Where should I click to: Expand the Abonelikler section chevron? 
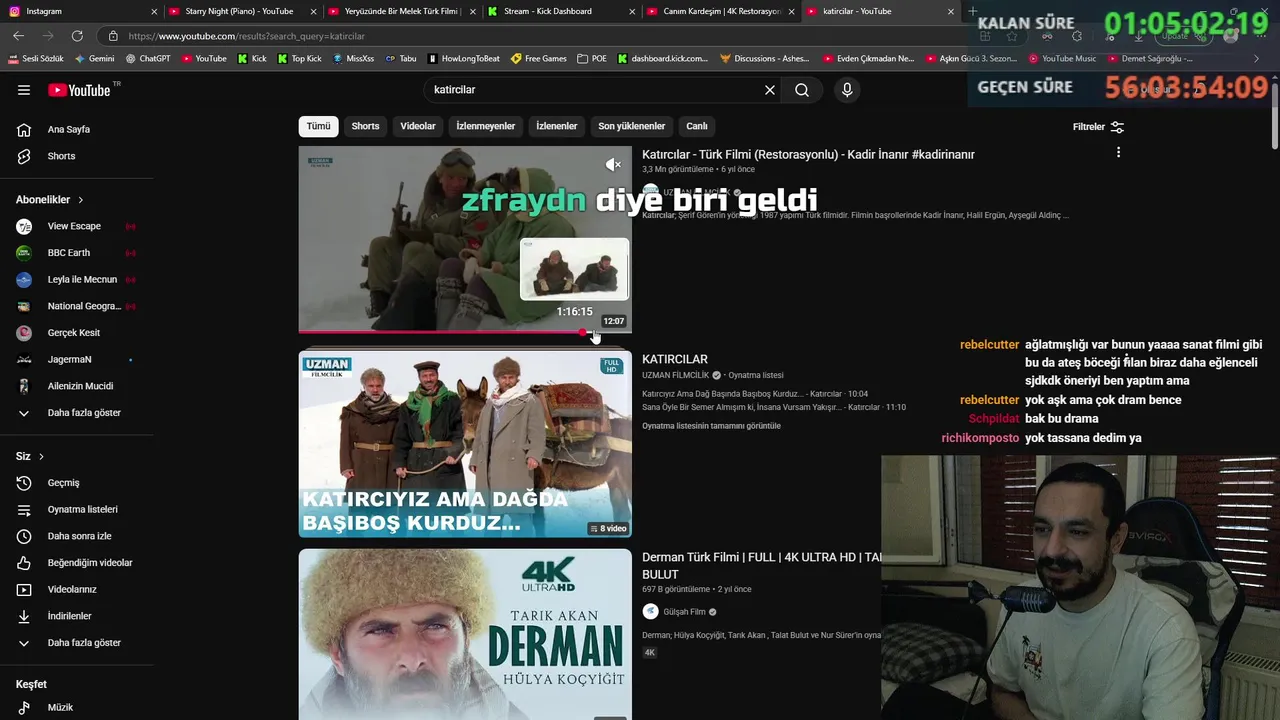(81, 200)
